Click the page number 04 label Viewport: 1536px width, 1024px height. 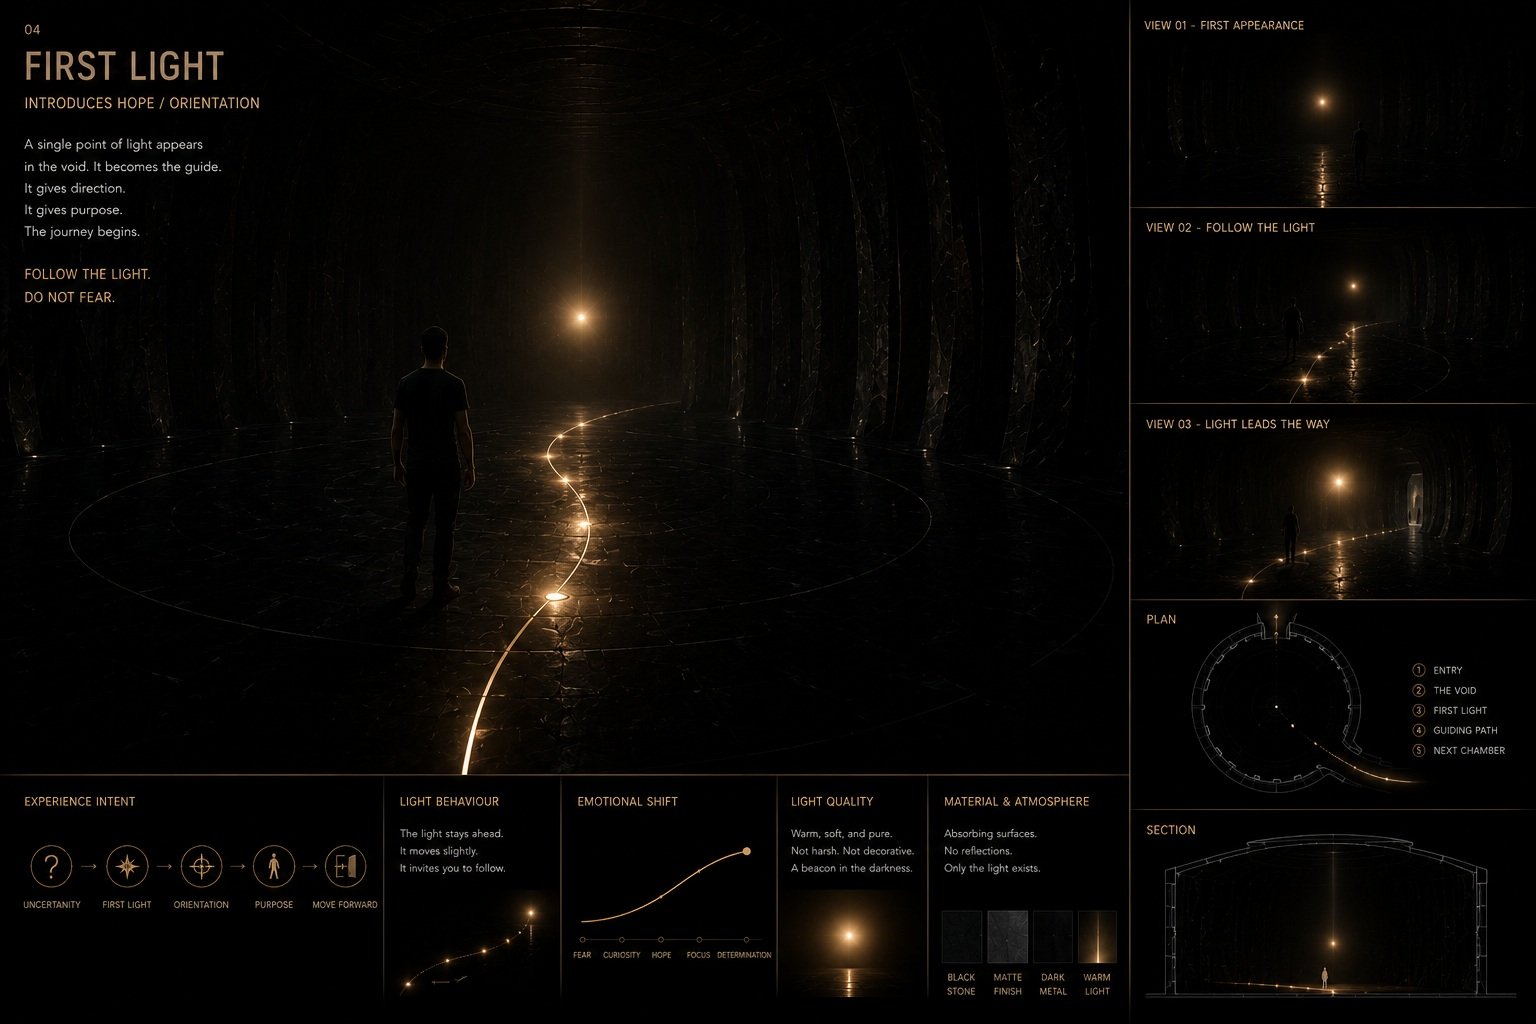coord(32,30)
